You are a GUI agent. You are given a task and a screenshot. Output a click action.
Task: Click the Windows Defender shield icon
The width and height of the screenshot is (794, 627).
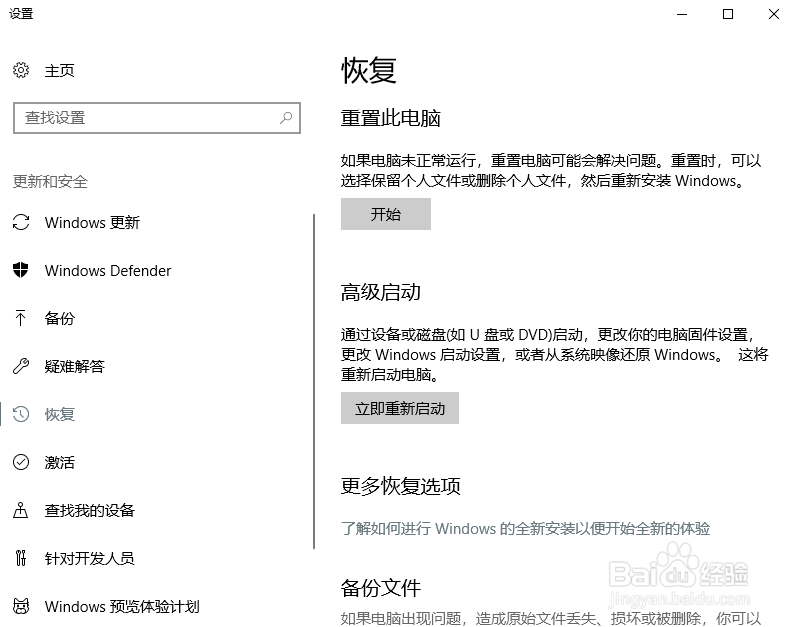tap(21, 270)
